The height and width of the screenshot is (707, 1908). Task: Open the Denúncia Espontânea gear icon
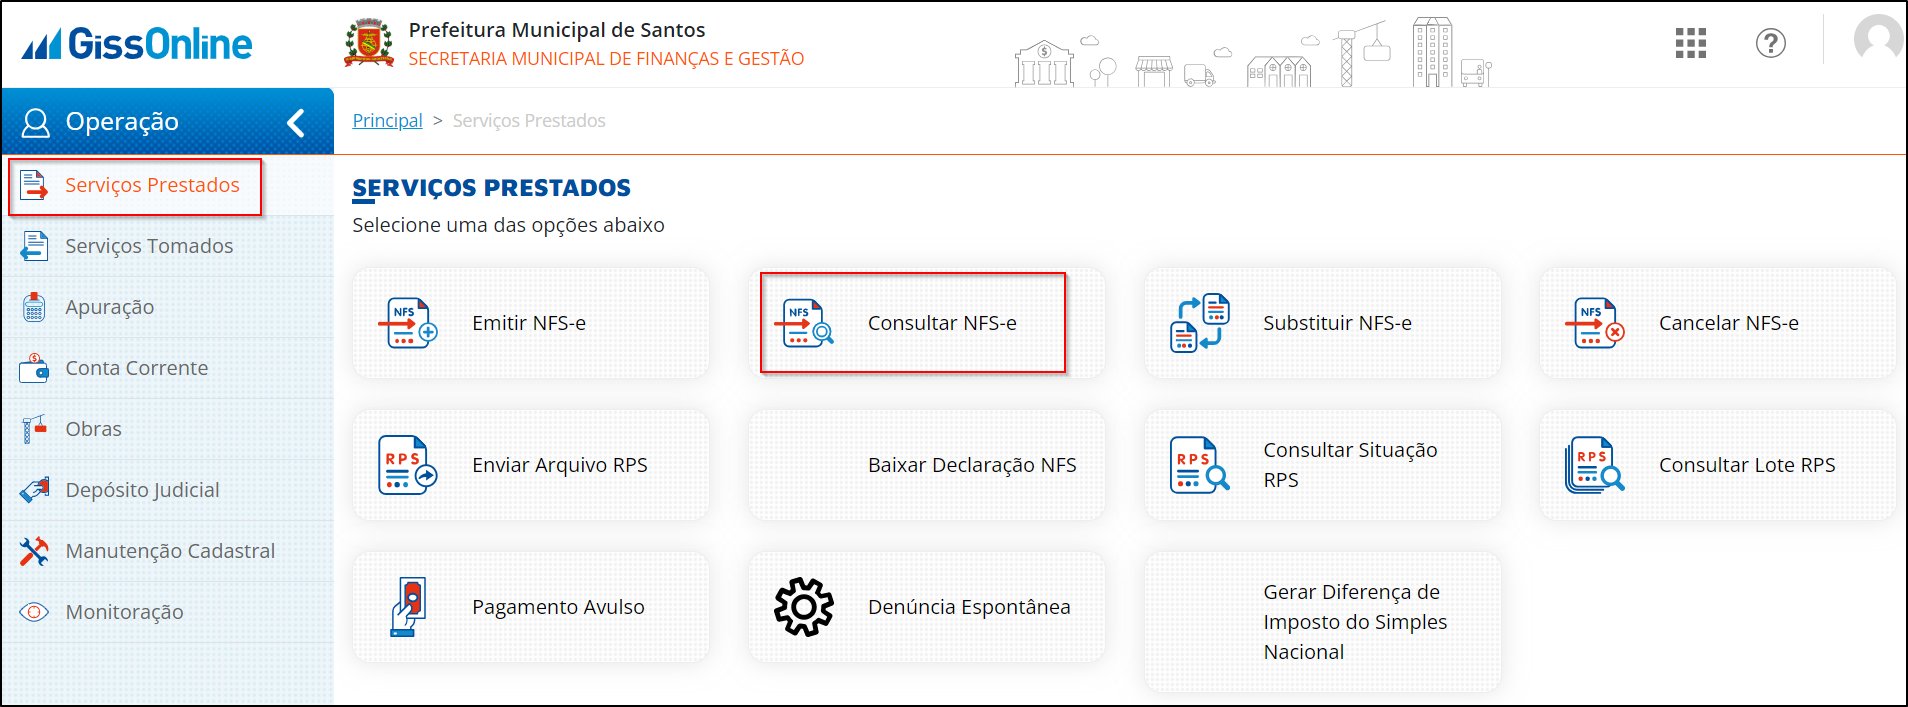[x=804, y=607]
